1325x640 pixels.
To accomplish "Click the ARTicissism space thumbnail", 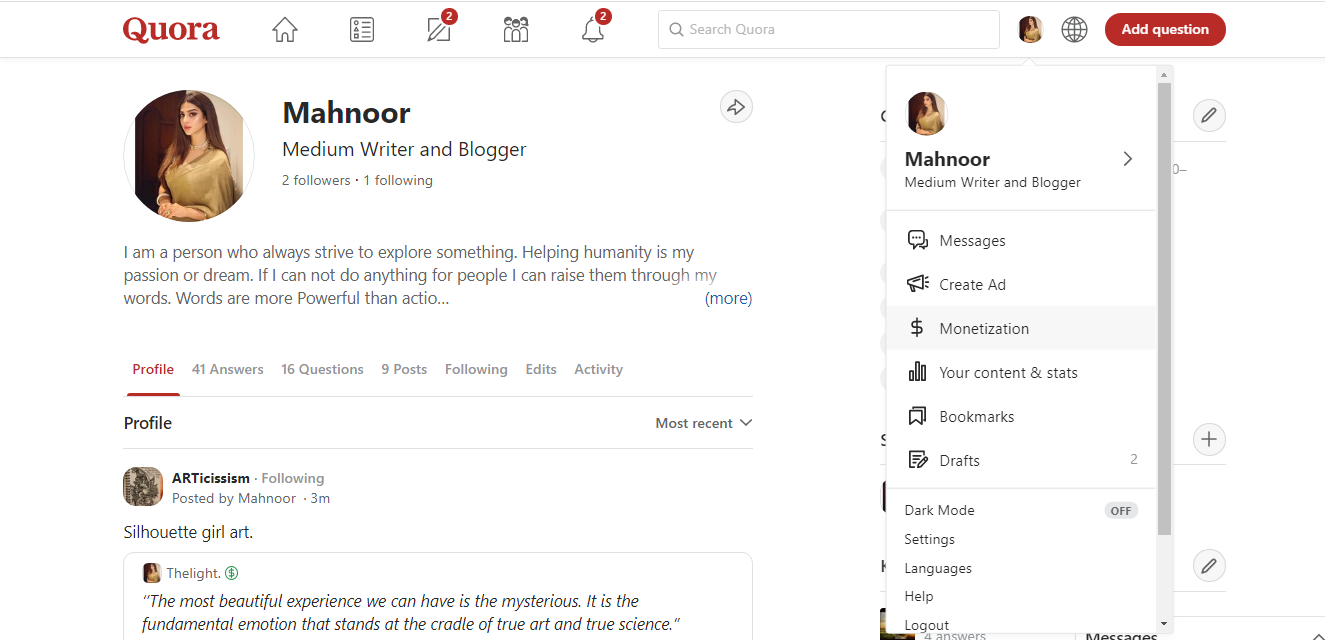I will (143, 487).
